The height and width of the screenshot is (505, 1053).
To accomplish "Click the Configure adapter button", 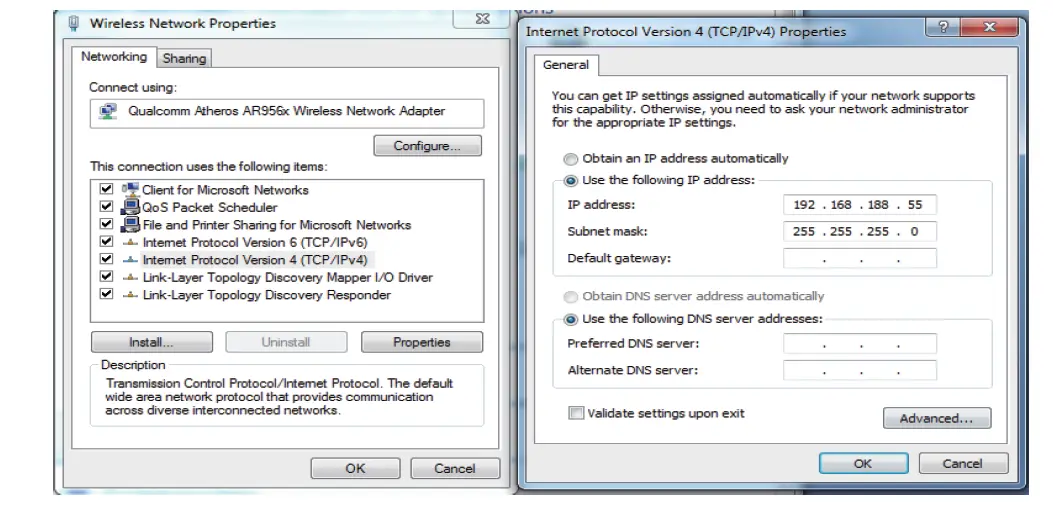I will coord(427,146).
